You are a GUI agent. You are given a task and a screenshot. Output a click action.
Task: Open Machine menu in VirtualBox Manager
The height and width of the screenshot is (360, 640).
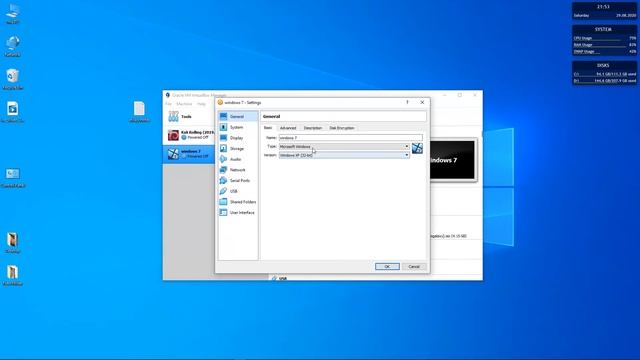[x=184, y=104]
